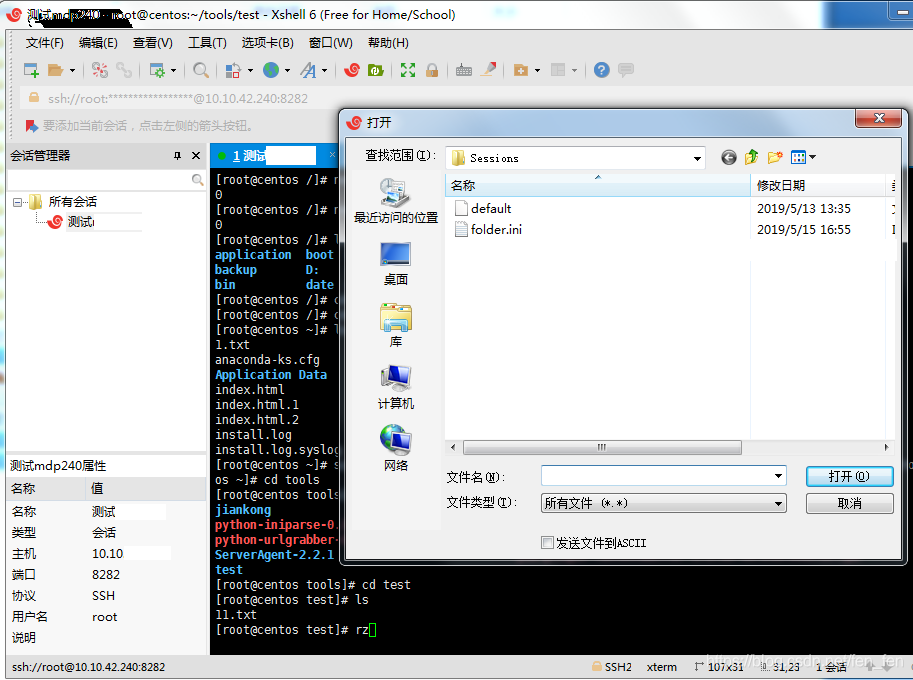Click the 取消 button
Viewport: 913px width, 680px height.
[849, 504]
